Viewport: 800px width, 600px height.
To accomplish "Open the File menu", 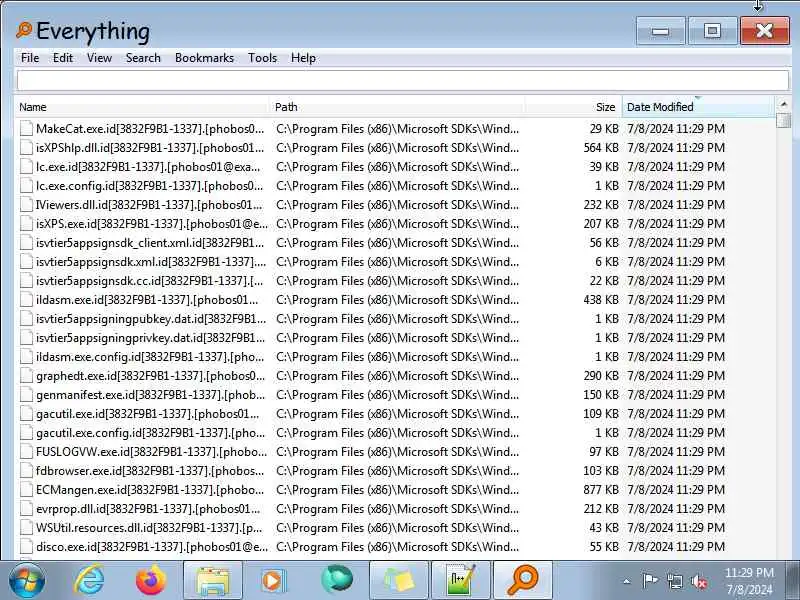I will [x=30, y=58].
